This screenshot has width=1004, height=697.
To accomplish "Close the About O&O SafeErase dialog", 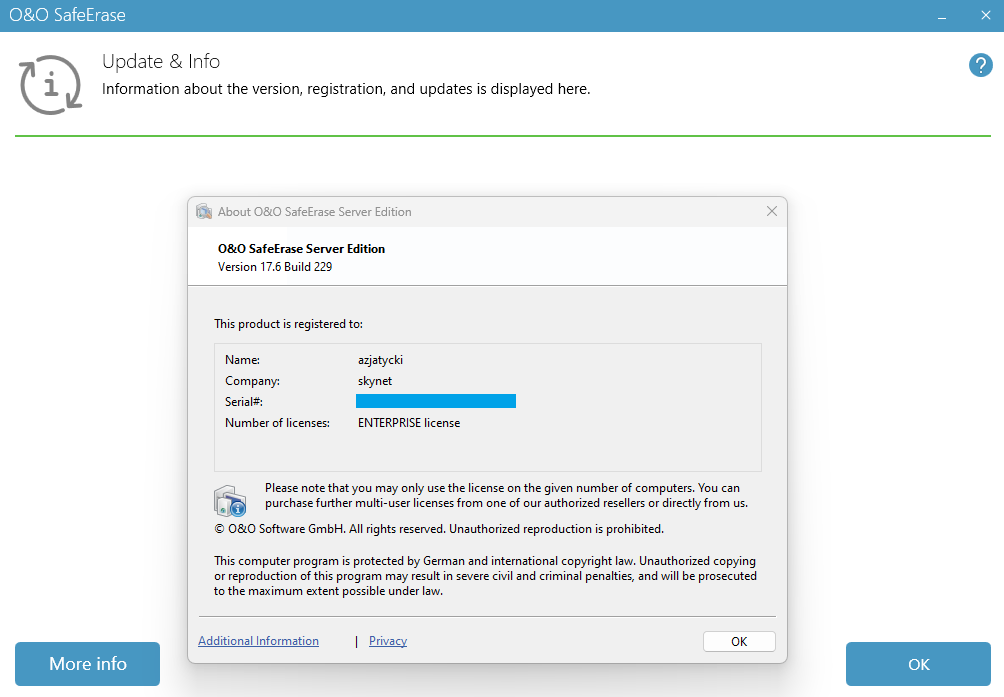I will pos(772,211).
